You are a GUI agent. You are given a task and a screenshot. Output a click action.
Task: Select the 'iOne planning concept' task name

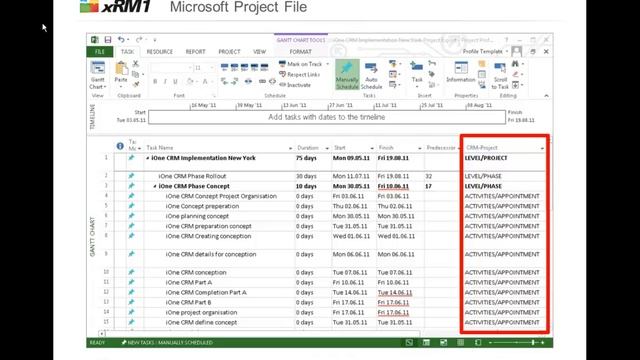(197, 216)
